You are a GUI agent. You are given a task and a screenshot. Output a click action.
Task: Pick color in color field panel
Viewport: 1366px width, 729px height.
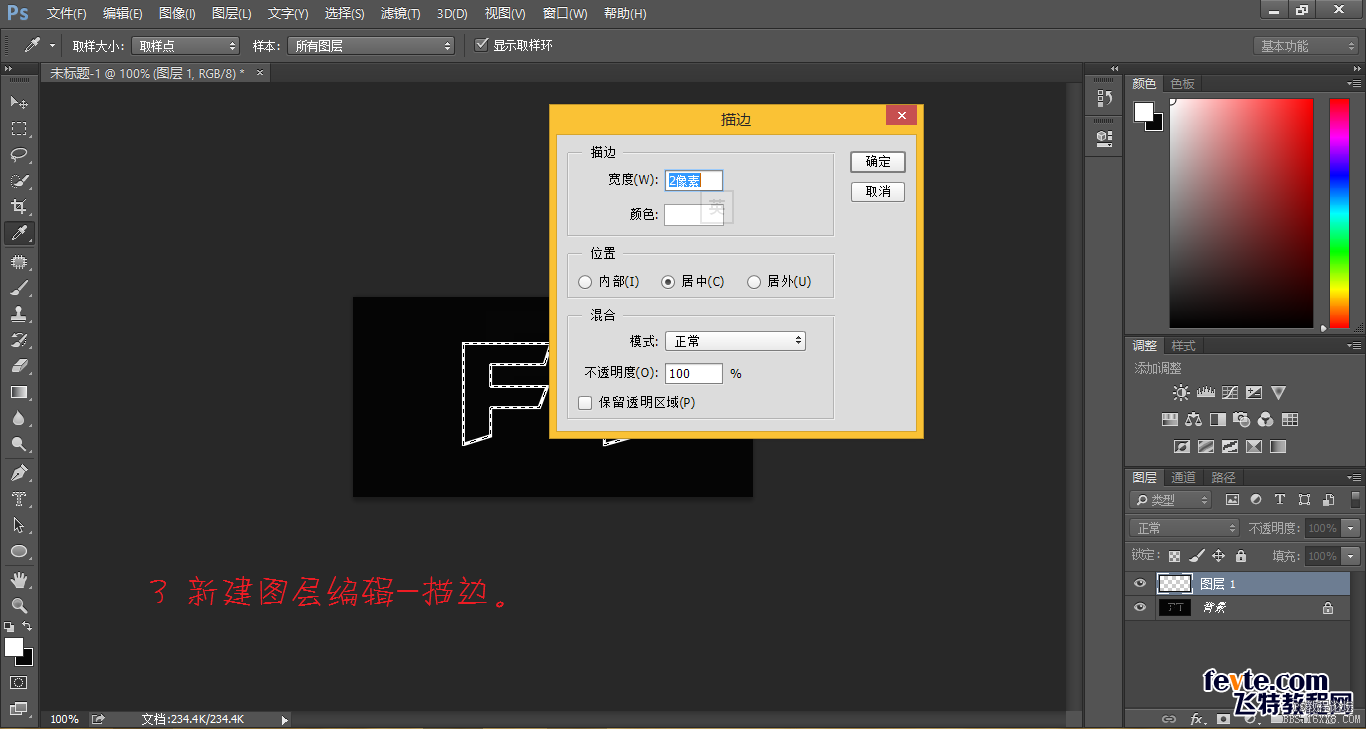1242,213
